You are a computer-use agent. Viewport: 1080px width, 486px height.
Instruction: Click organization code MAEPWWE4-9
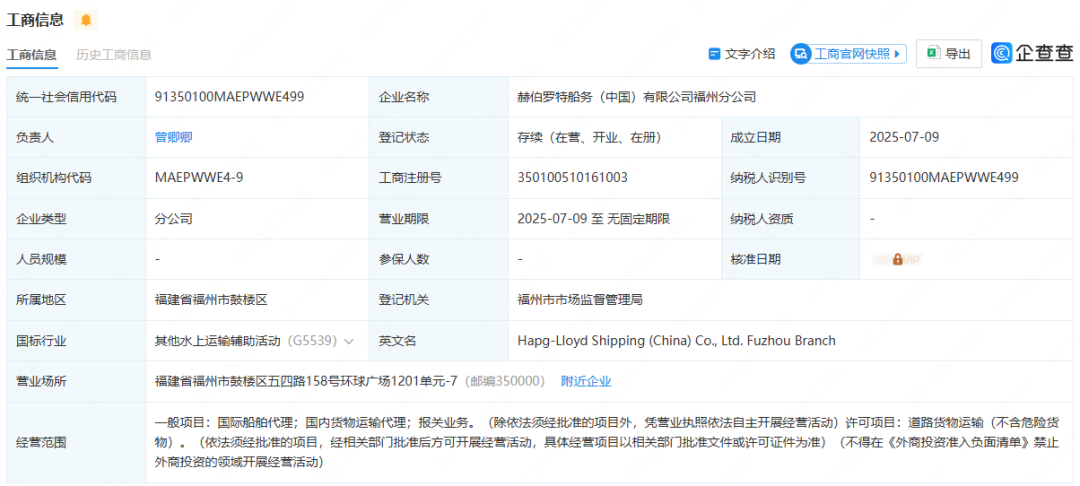pos(199,178)
